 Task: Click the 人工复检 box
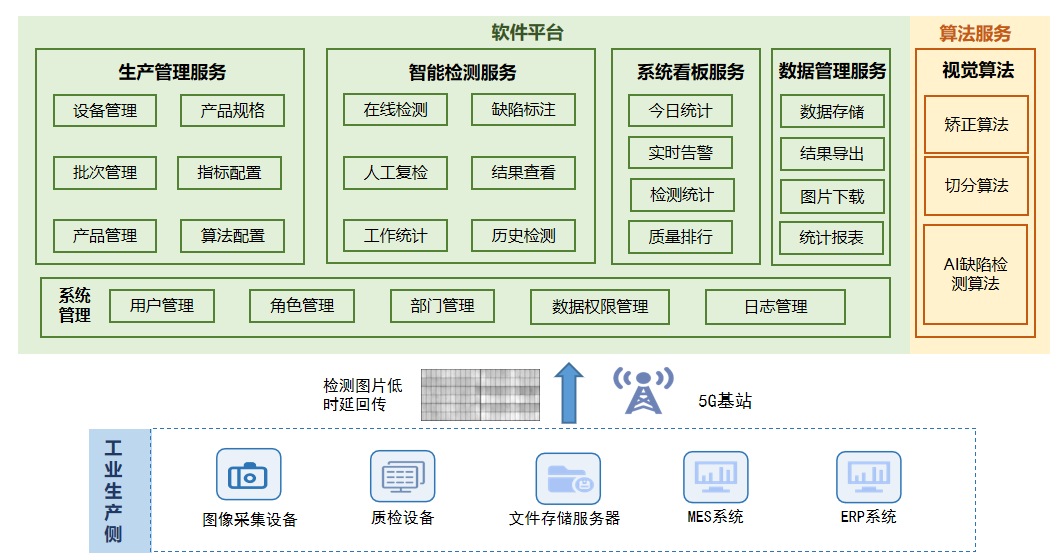395,173
